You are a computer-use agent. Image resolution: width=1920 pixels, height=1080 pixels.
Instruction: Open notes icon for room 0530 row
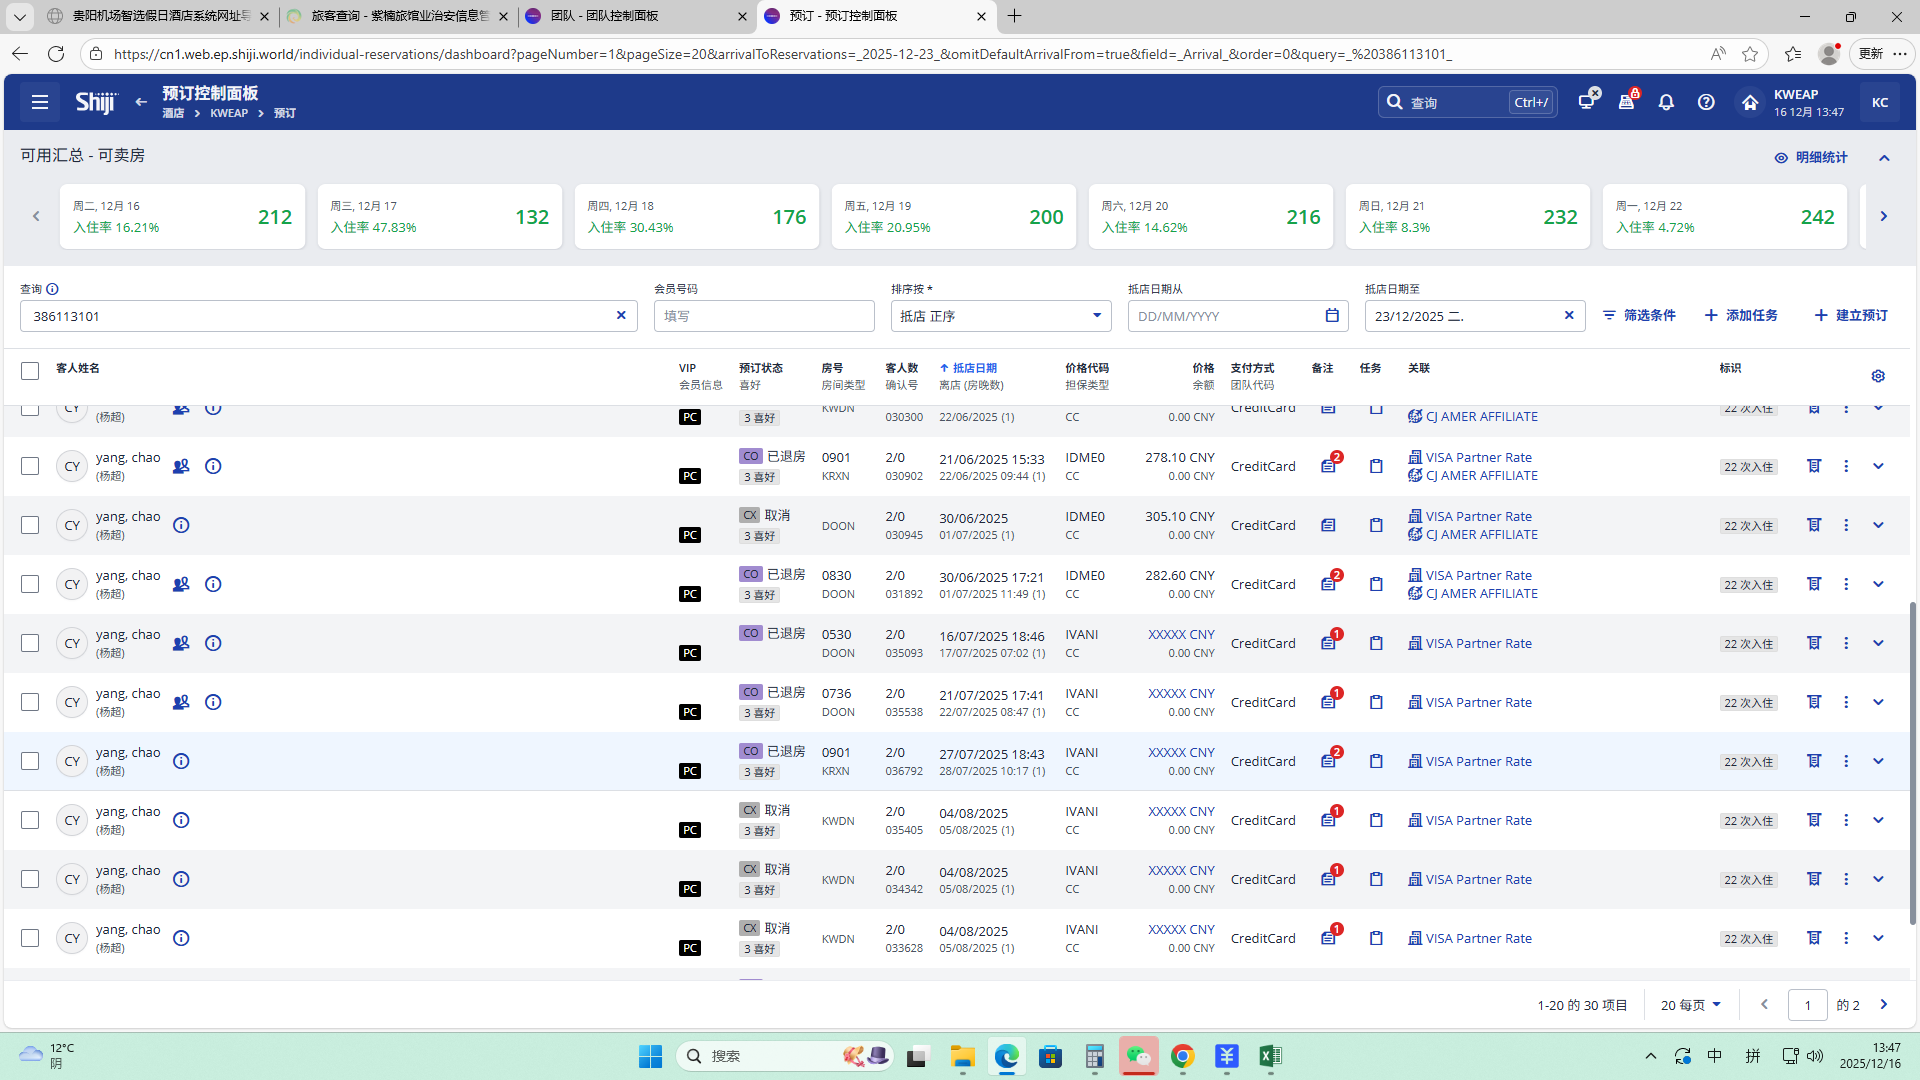point(1328,643)
